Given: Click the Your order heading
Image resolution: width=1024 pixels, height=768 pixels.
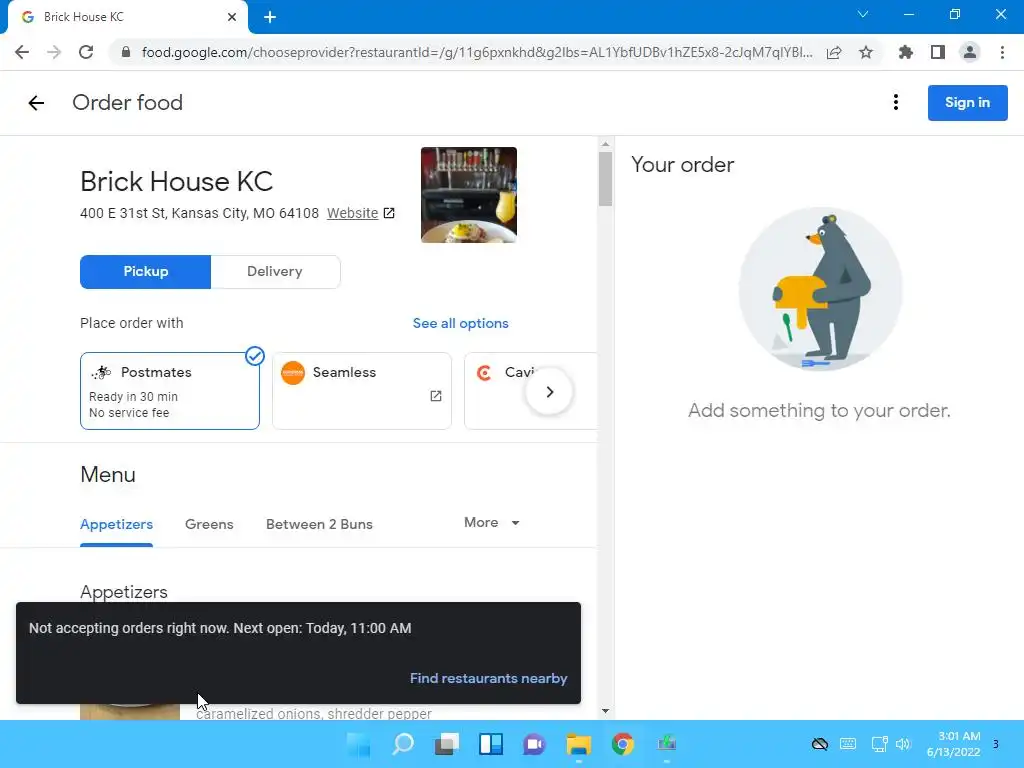Looking at the screenshot, I should click(682, 165).
